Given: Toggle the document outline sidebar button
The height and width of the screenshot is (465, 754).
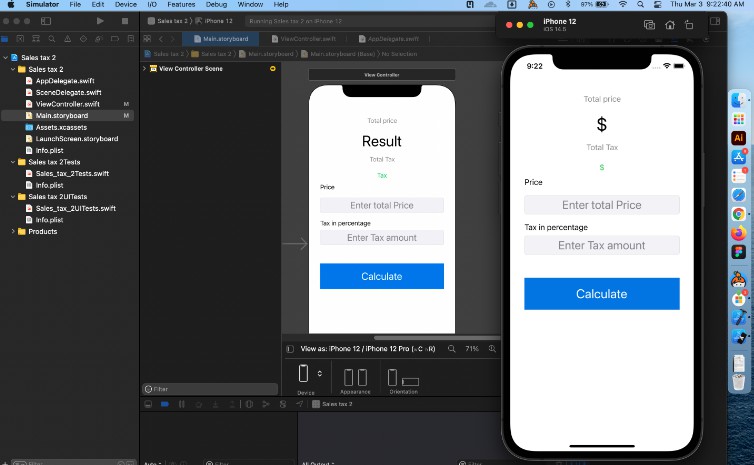Looking at the screenshot, I should click(x=290, y=349).
